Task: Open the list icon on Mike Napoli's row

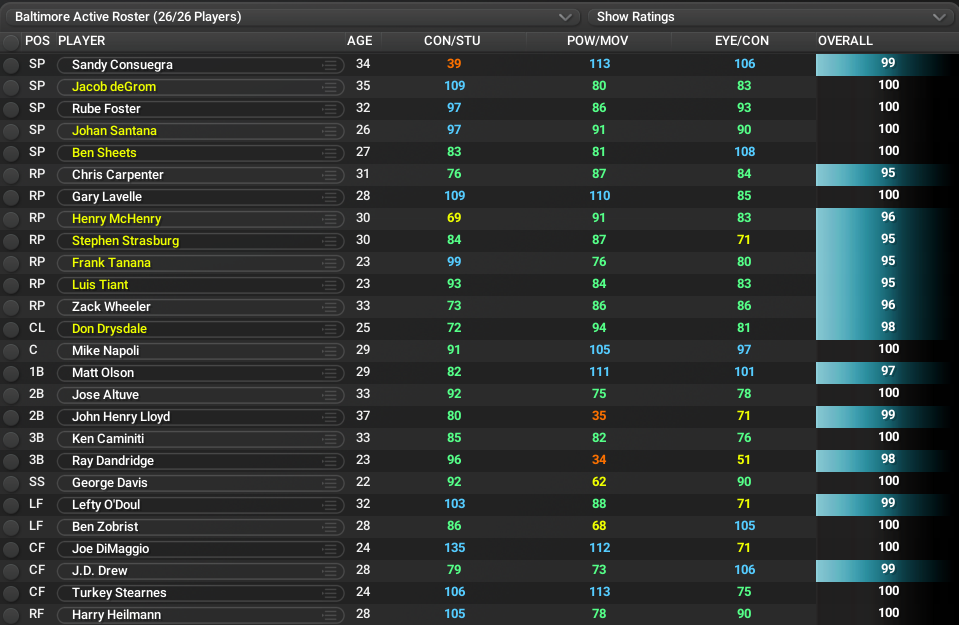Action: coord(329,351)
